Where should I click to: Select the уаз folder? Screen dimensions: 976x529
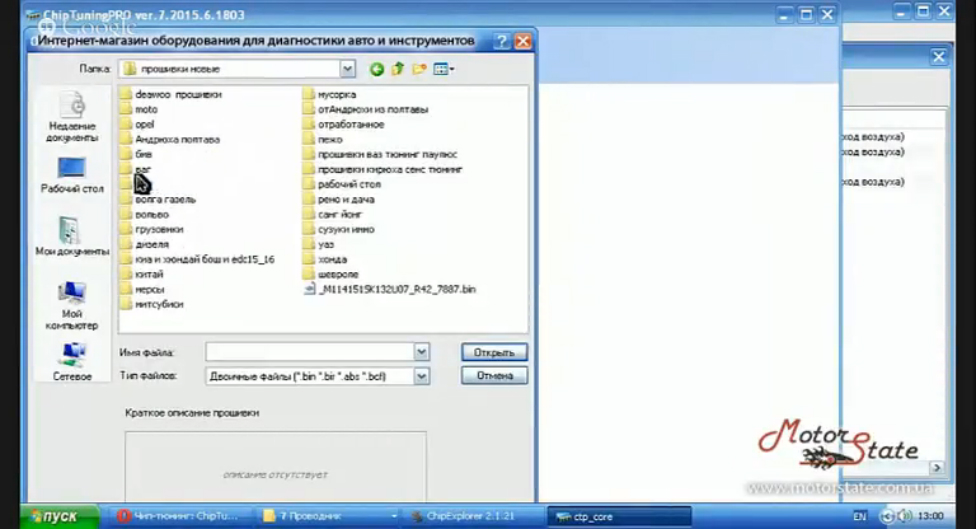(319, 244)
